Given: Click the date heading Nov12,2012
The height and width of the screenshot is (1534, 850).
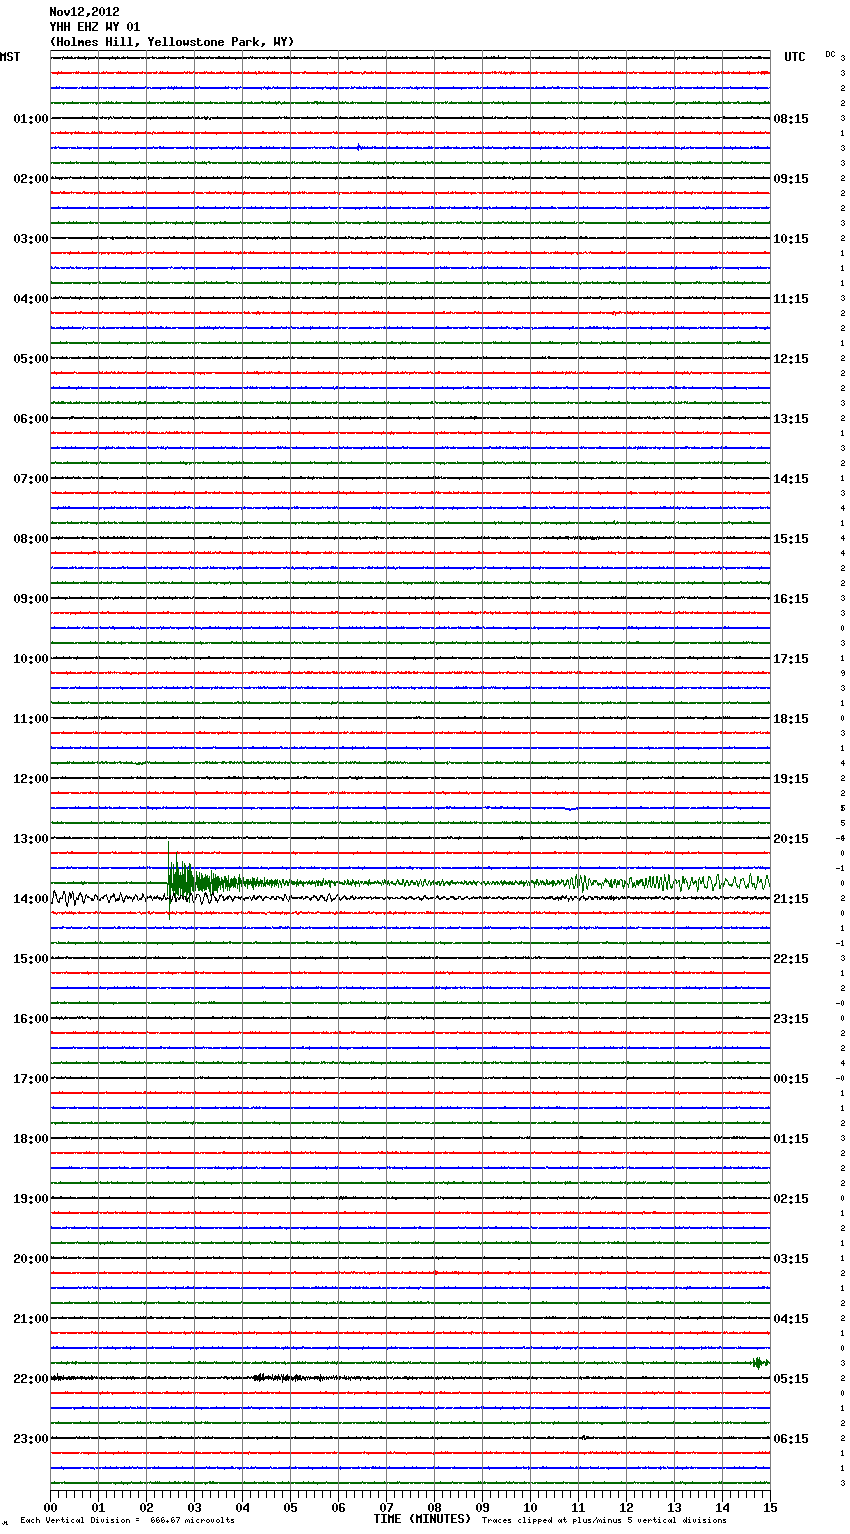Looking at the screenshot, I should coord(84,12).
